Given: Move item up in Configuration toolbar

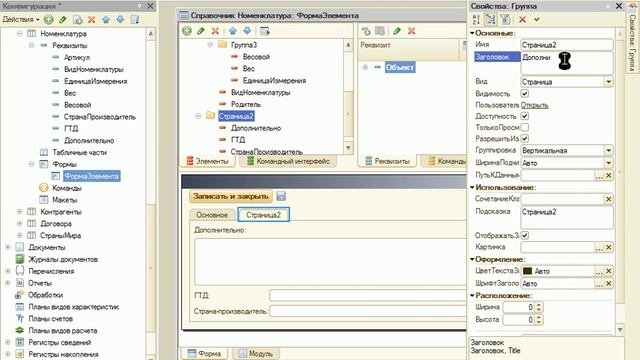Looking at the screenshot, I should (x=106, y=19).
